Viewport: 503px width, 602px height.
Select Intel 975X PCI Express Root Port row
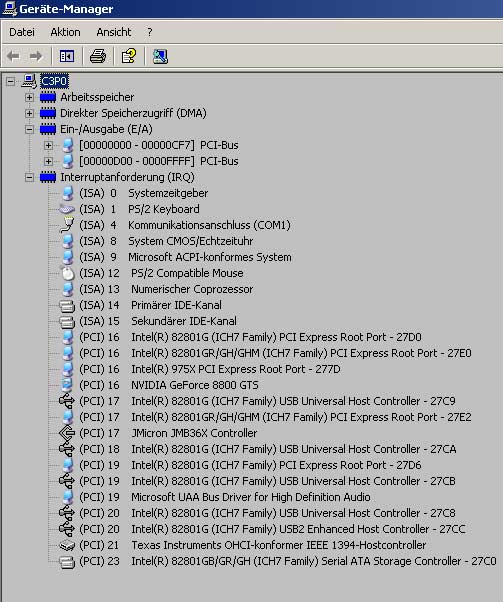click(210, 369)
